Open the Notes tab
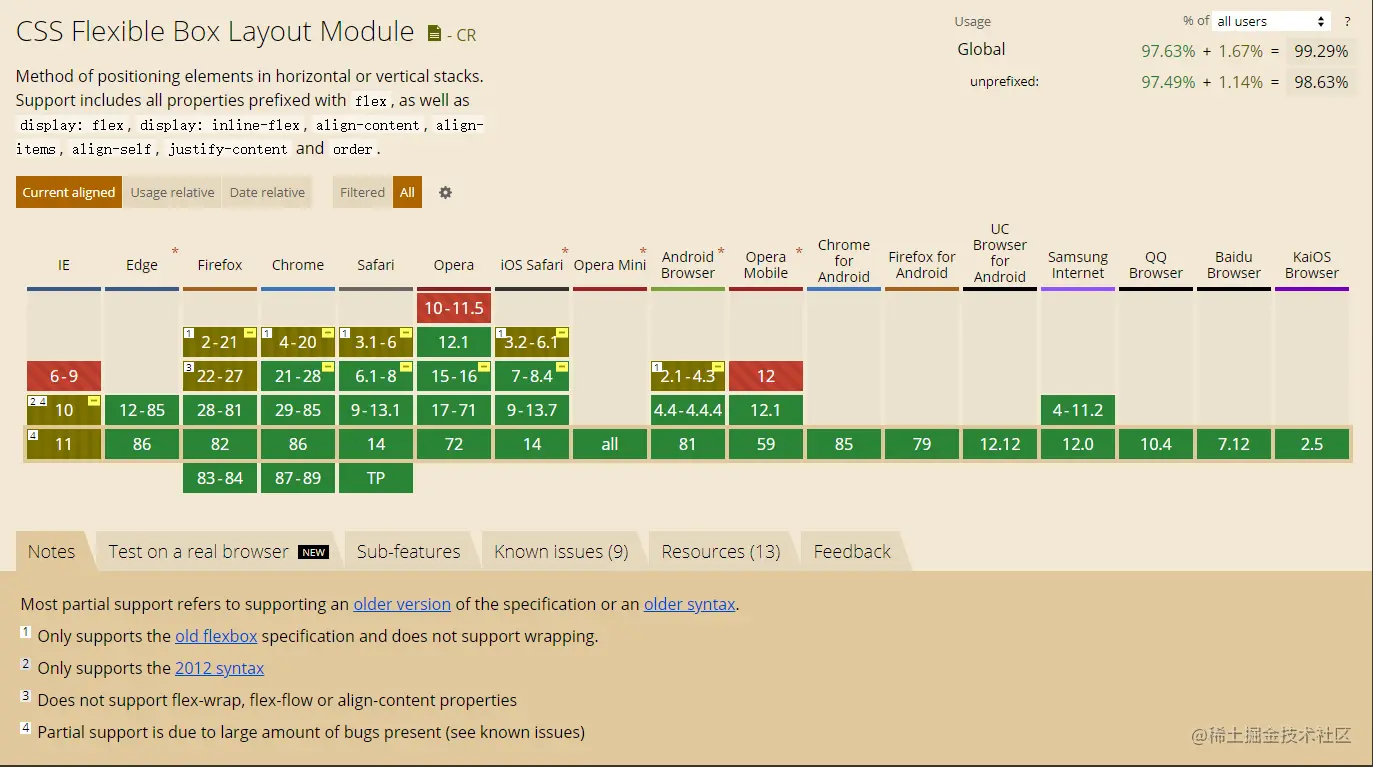This screenshot has height=767, width=1373. pyautogui.click(x=52, y=552)
